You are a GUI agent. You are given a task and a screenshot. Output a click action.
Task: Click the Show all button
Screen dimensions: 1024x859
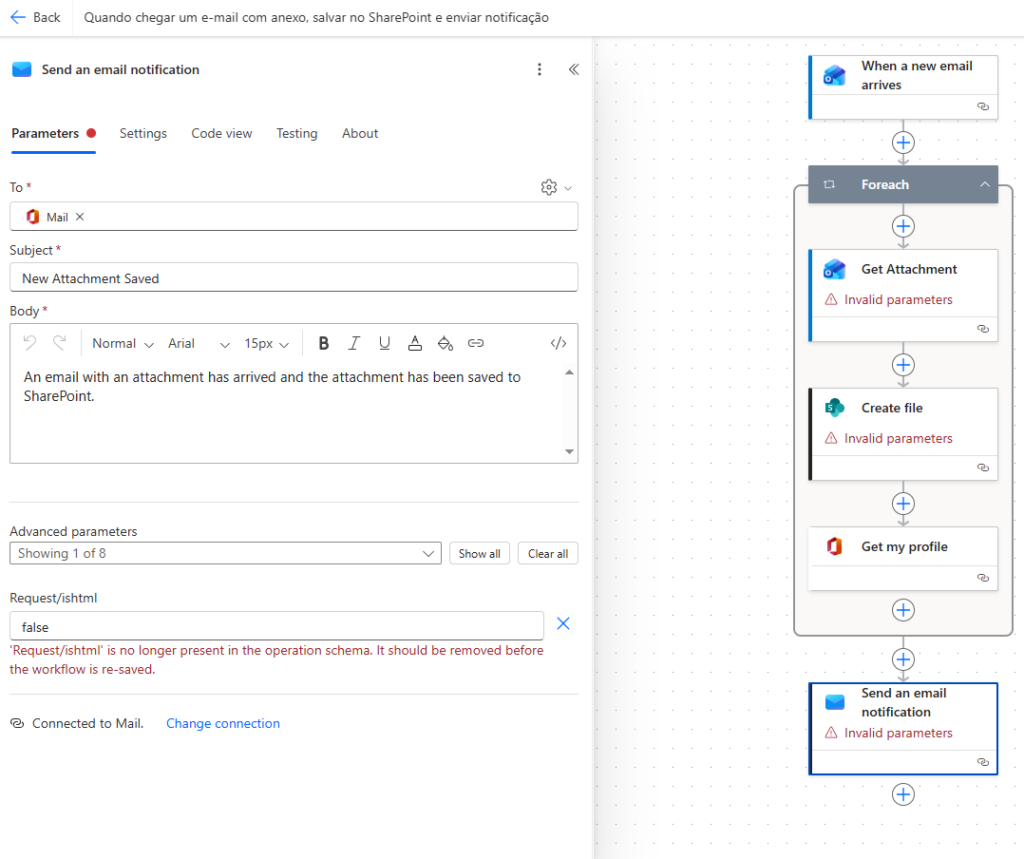coord(480,553)
